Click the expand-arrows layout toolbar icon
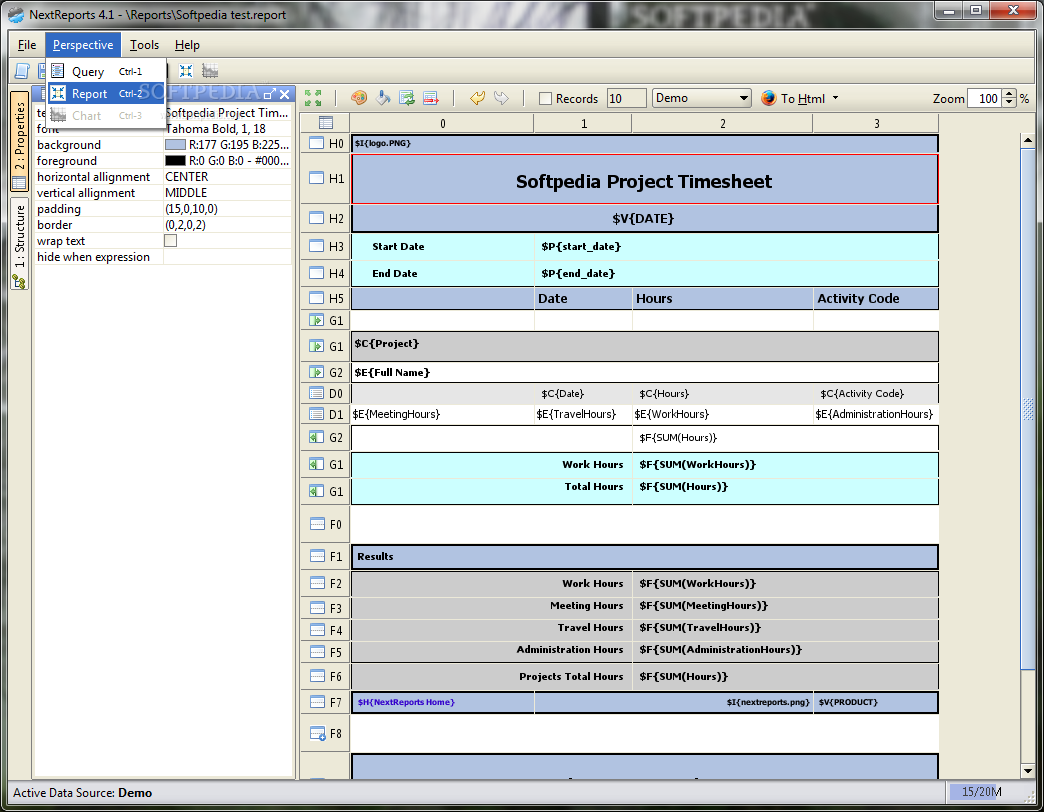 pos(313,98)
